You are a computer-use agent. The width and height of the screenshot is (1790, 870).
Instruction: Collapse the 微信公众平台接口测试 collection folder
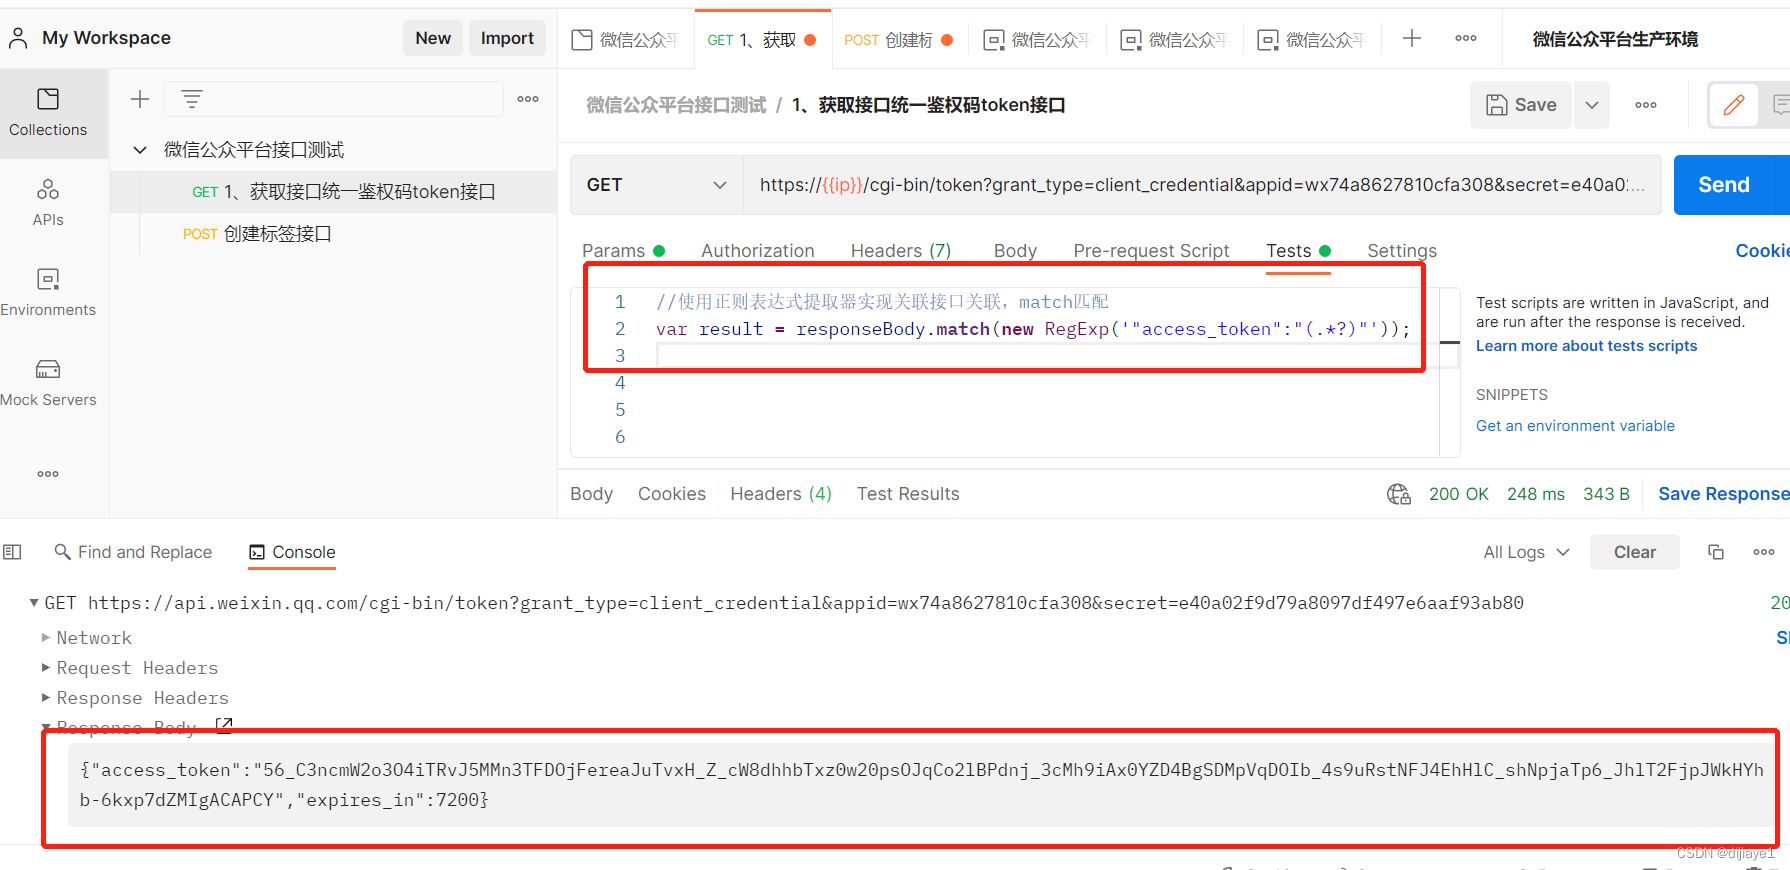pos(141,150)
